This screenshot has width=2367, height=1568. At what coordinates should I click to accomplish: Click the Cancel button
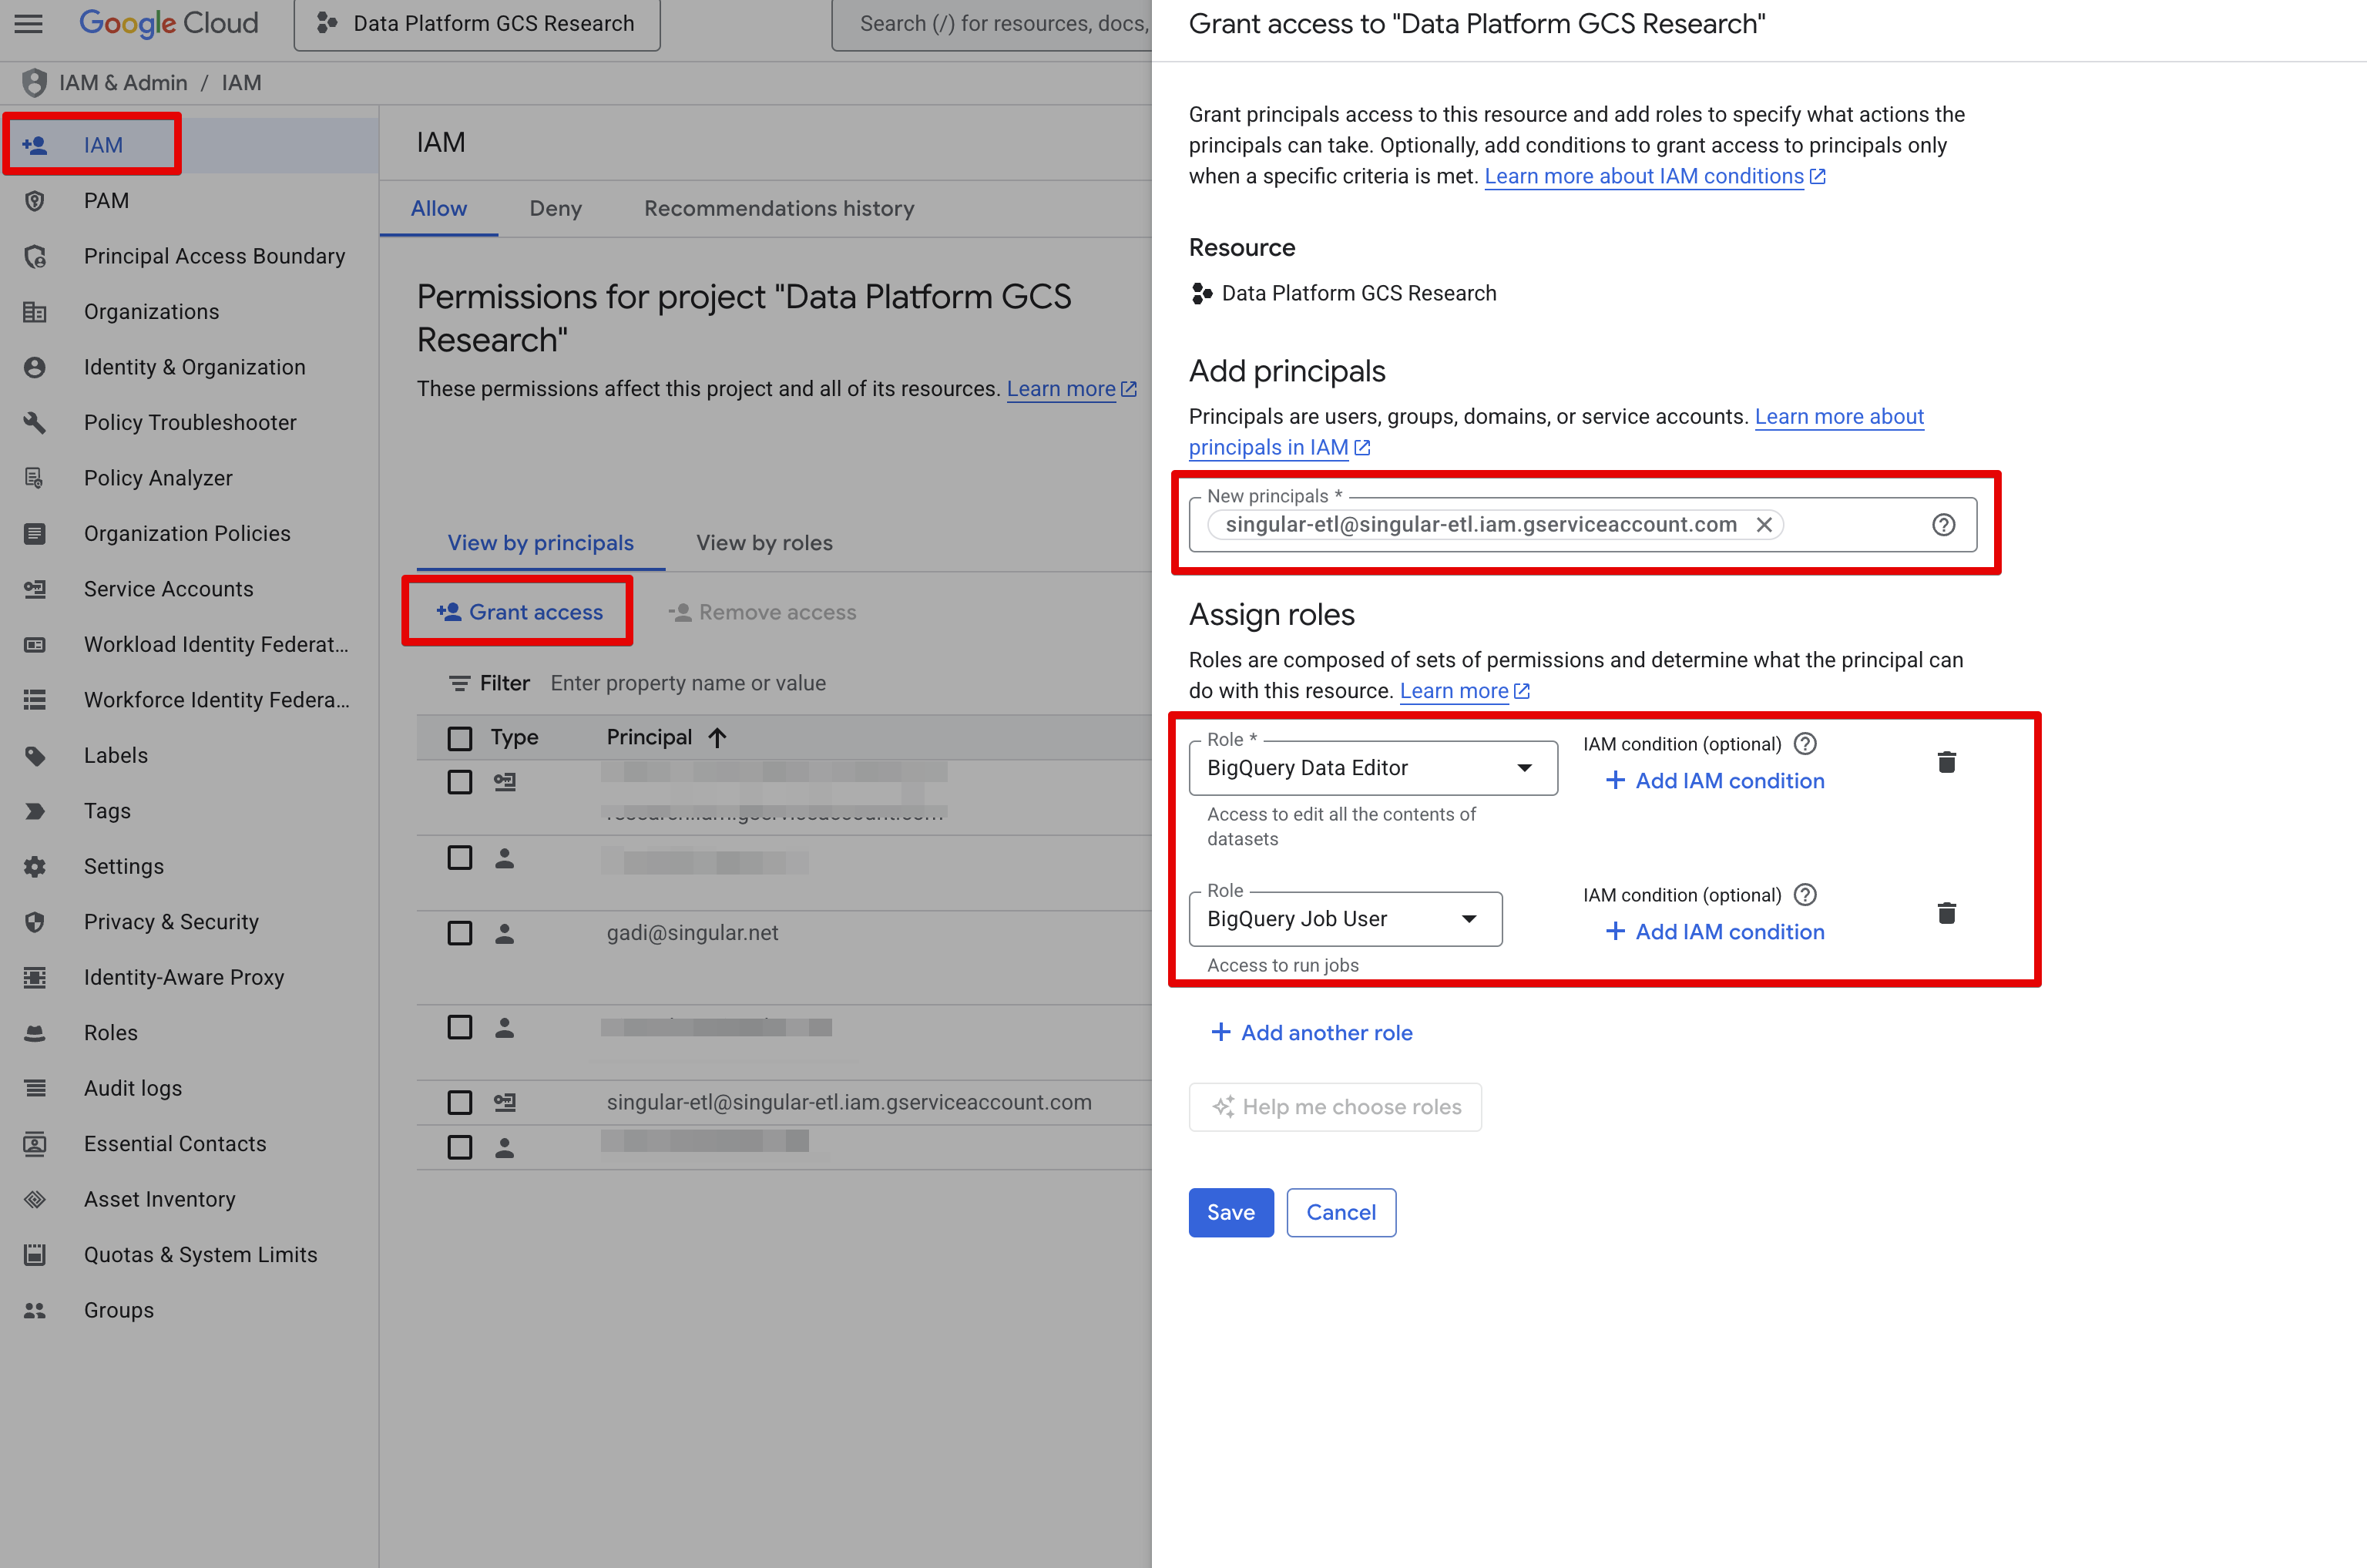tap(1341, 1213)
